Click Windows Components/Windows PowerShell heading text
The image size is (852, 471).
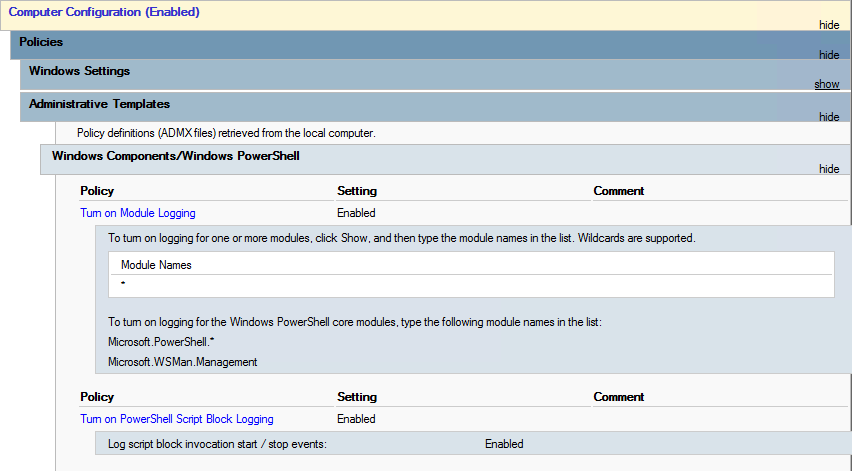tap(175, 156)
